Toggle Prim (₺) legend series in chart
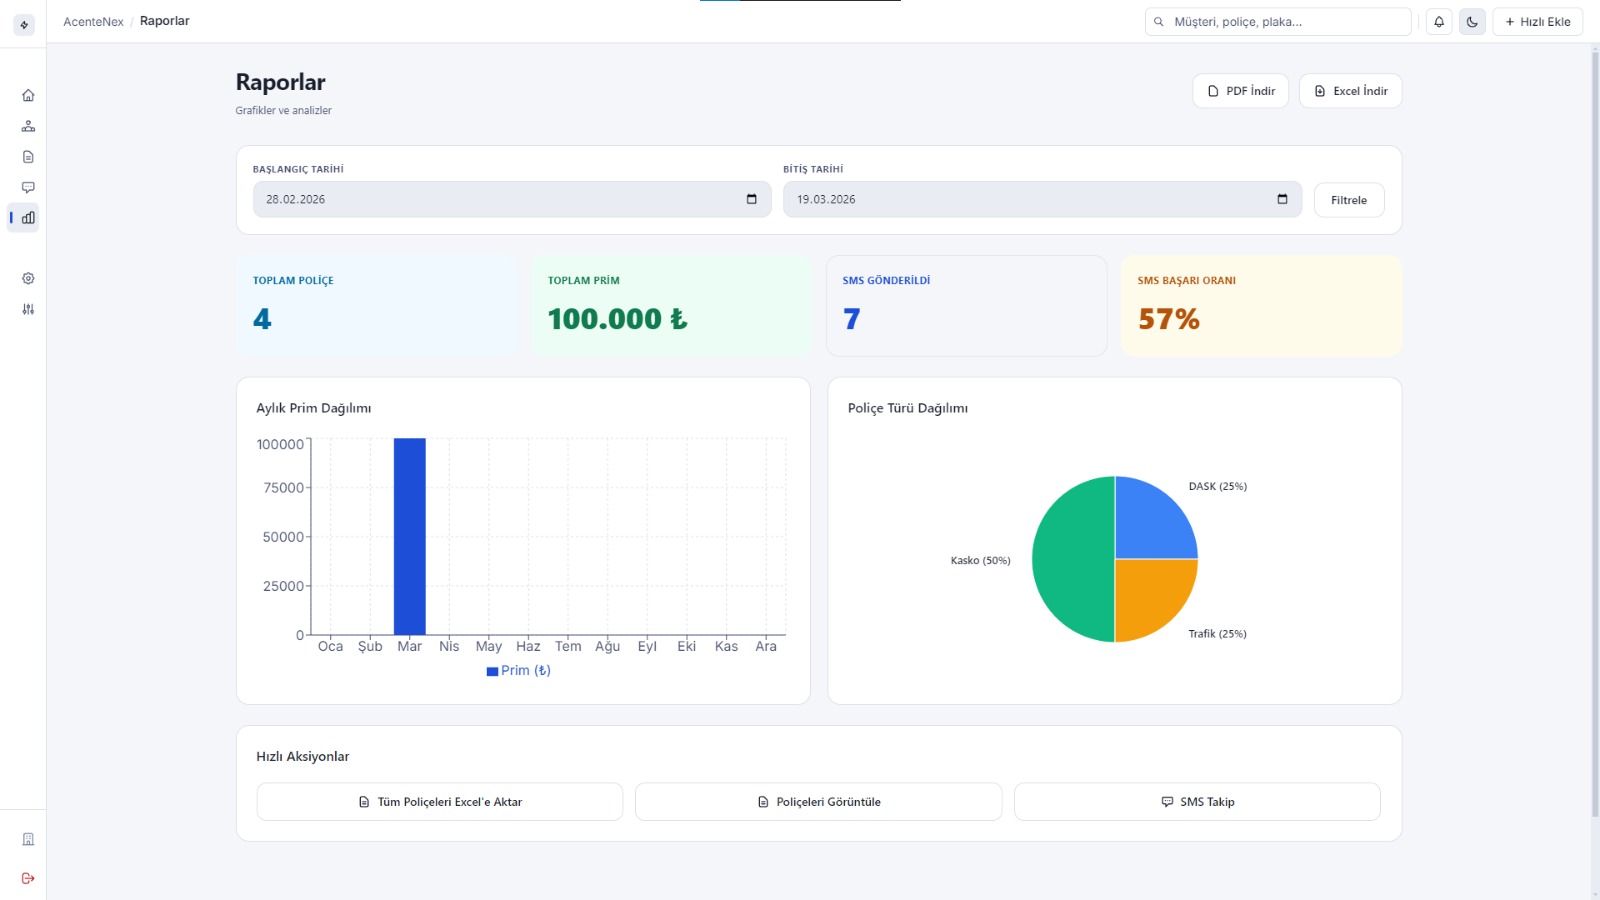 (519, 671)
